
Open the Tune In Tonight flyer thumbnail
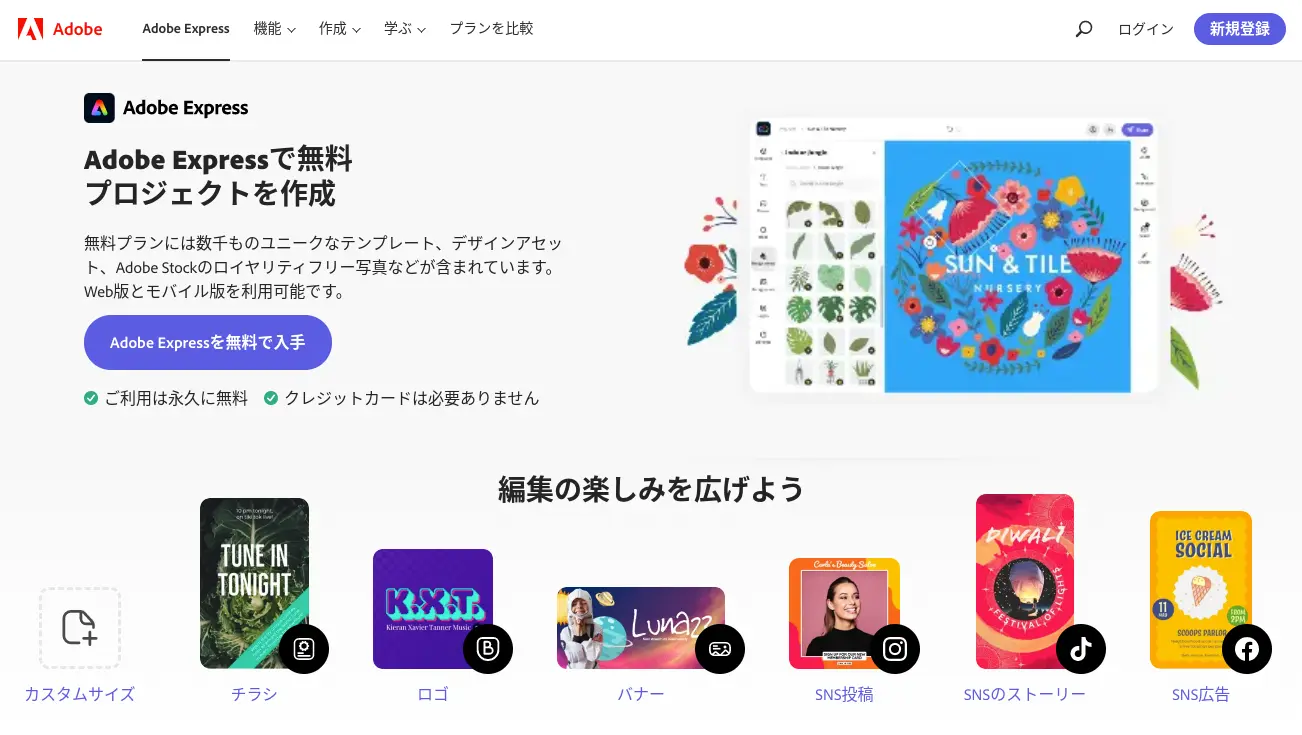254,583
